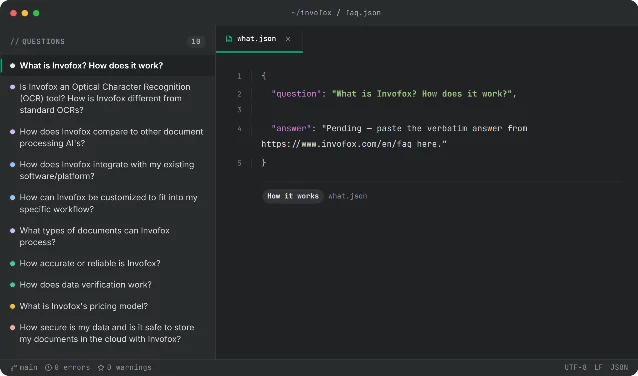Open question about integrating with existing software/platform
The width and height of the screenshot is (638, 376).
[108, 171]
